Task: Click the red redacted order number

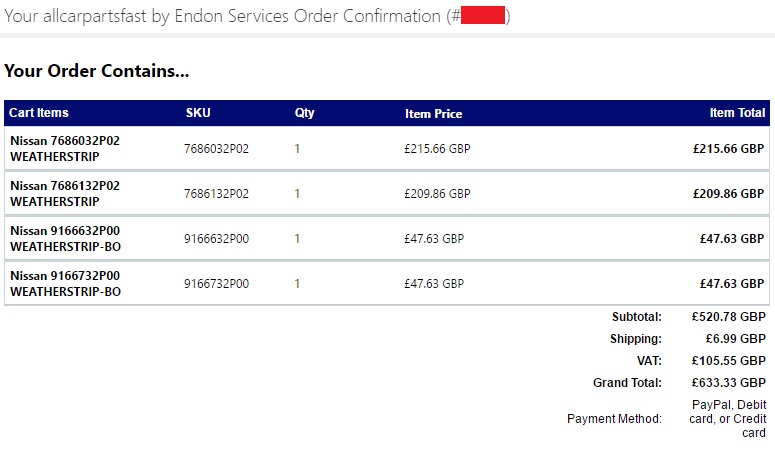Action: click(x=483, y=16)
